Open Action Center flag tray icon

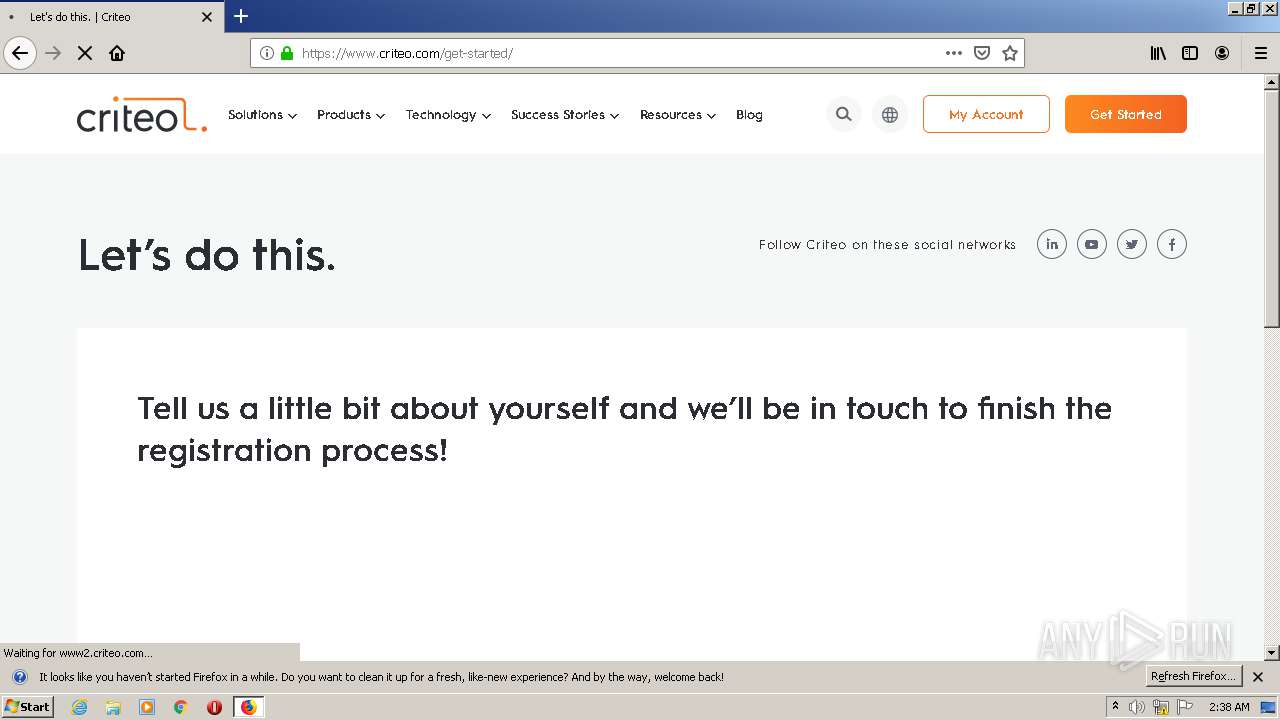coord(1183,707)
